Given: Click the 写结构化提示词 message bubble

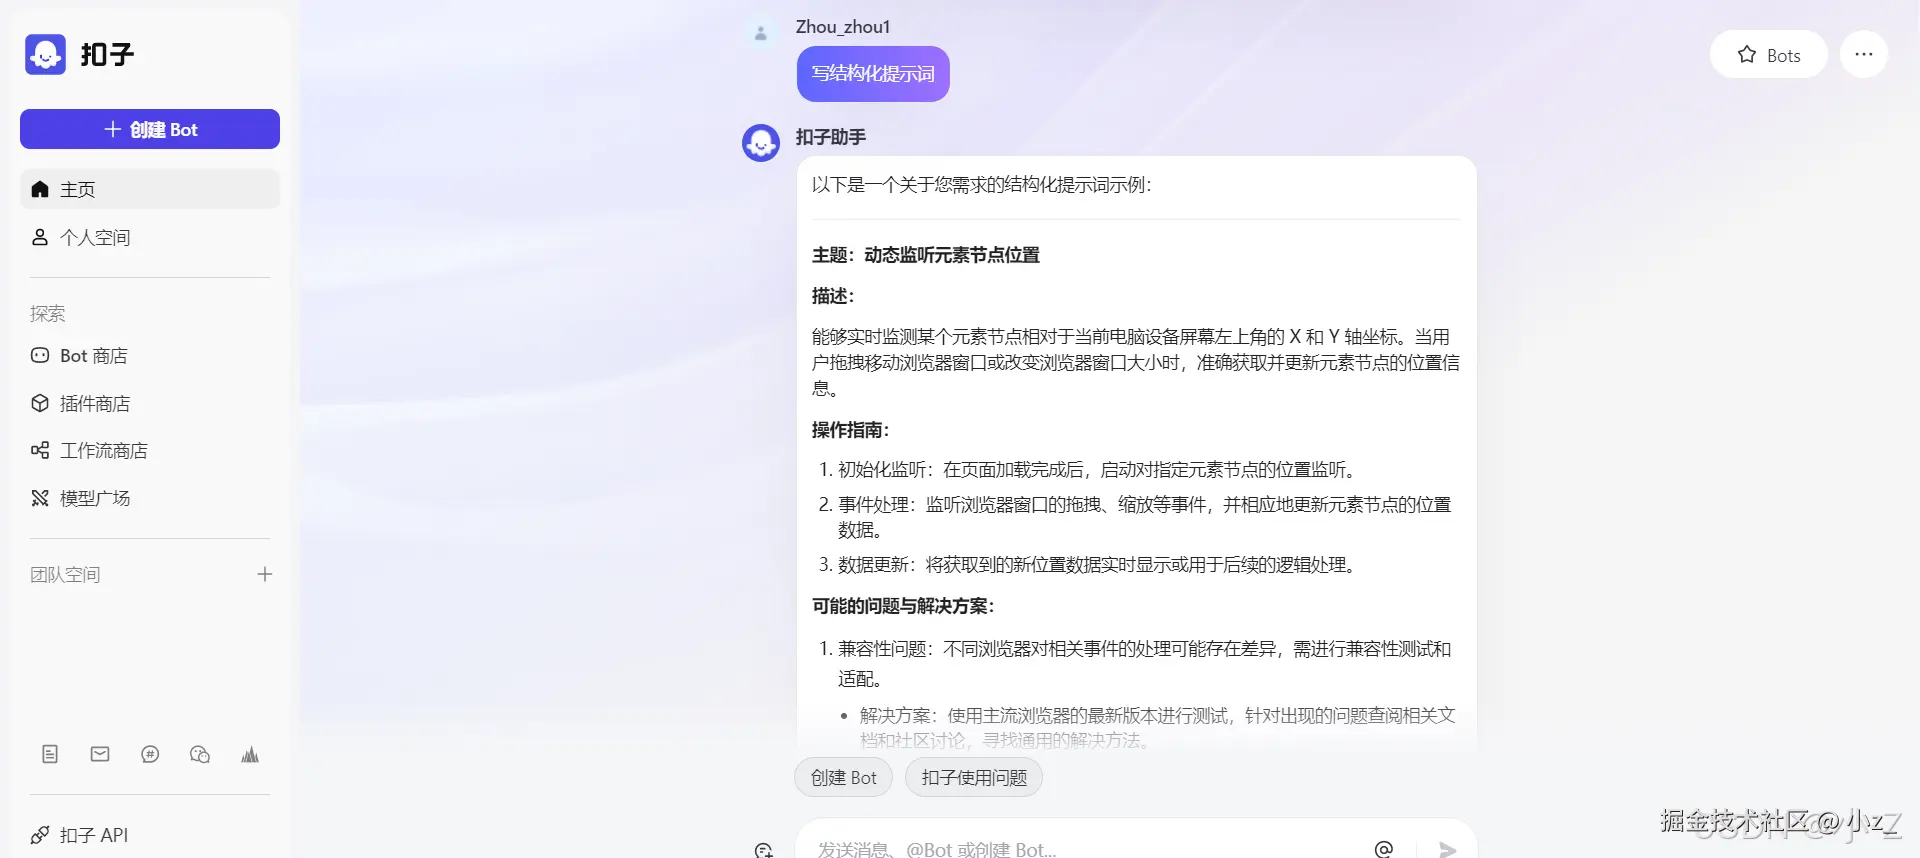Looking at the screenshot, I should click(873, 74).
